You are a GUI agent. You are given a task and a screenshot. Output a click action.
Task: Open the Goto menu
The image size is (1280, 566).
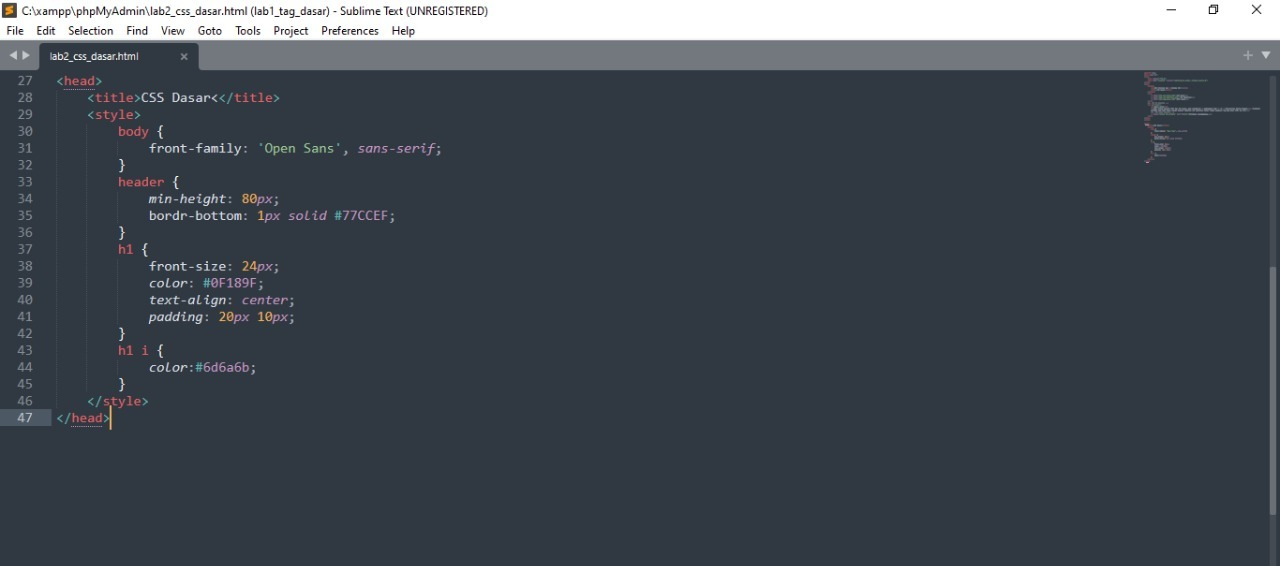click(x=210, y=31)
